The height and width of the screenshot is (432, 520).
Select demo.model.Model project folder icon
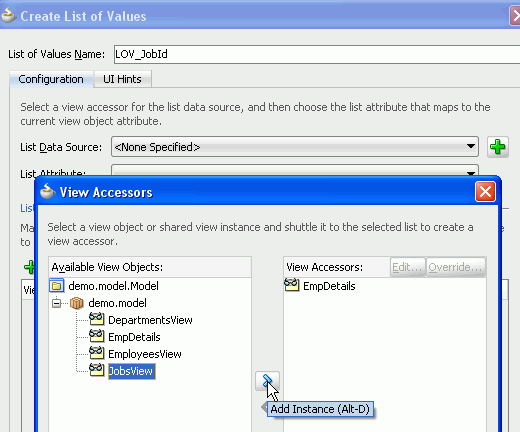57,286
